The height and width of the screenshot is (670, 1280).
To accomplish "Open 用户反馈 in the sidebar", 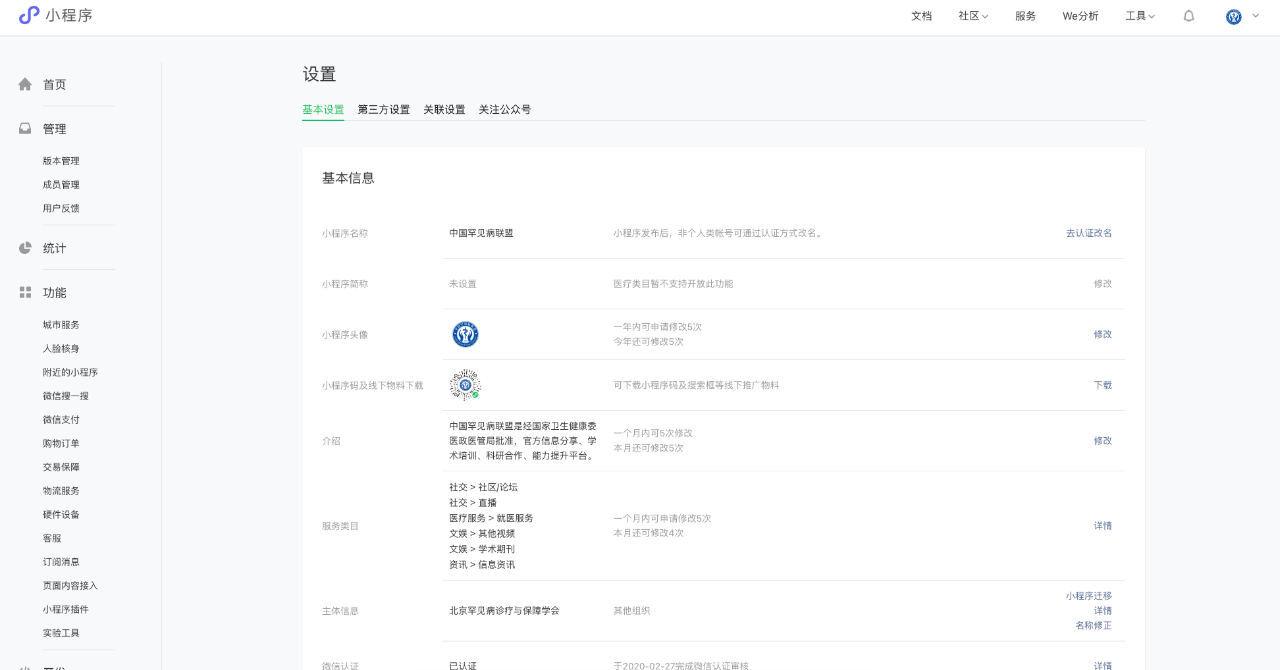I will (x=61, y=209).
